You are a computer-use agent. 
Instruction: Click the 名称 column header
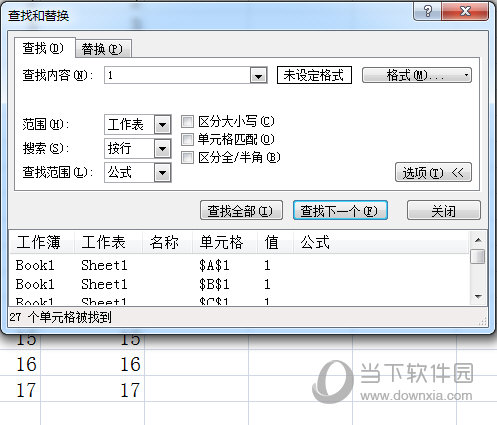point(167,242)
